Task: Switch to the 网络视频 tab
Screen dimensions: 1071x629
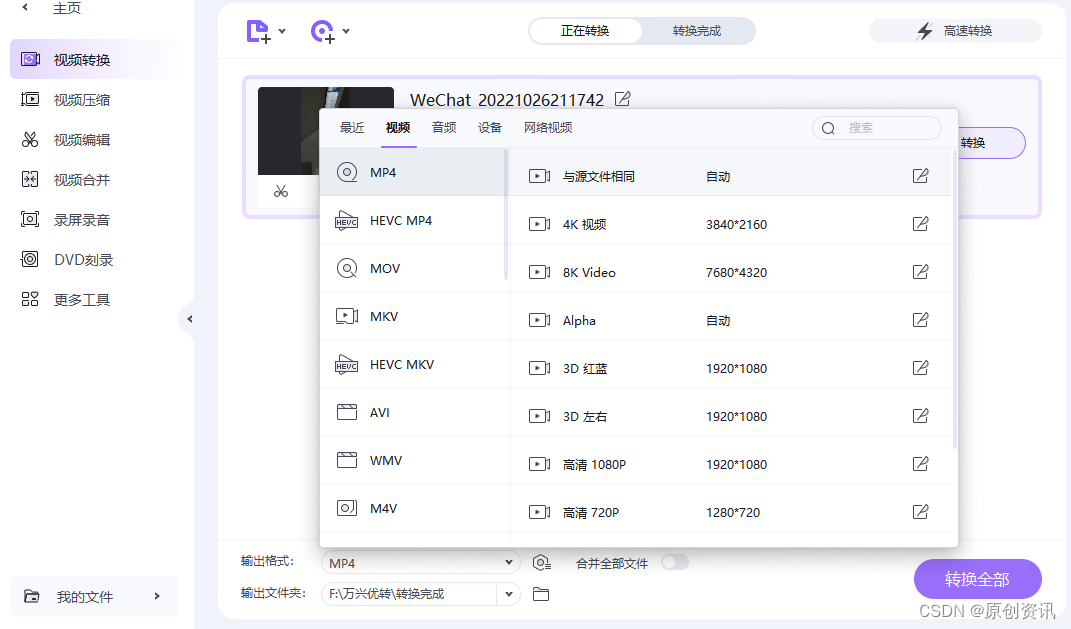Action: tap(548, 128)
